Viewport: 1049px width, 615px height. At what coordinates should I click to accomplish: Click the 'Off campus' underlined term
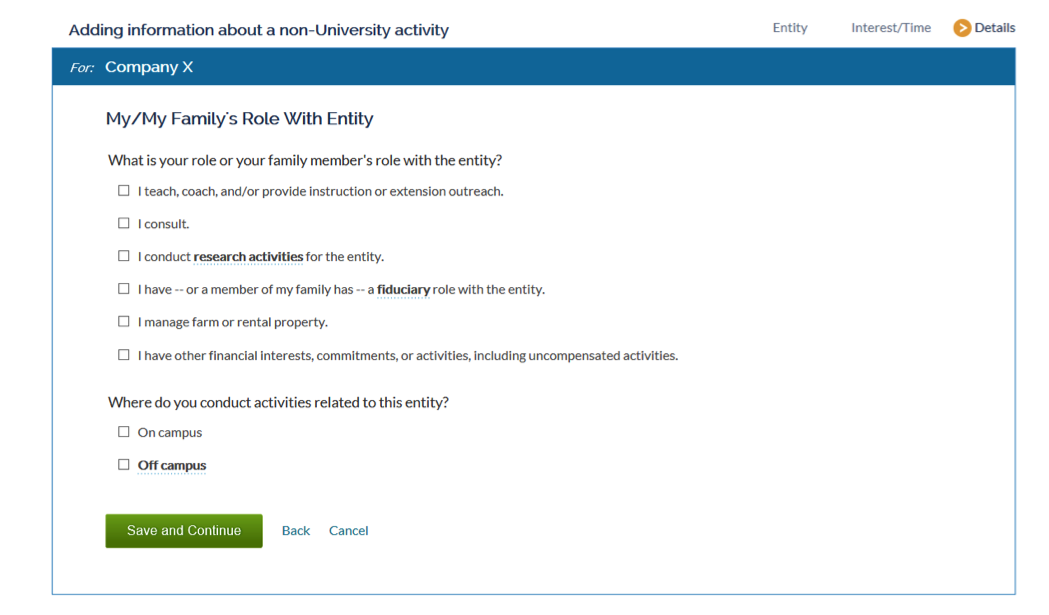point(172,465)
